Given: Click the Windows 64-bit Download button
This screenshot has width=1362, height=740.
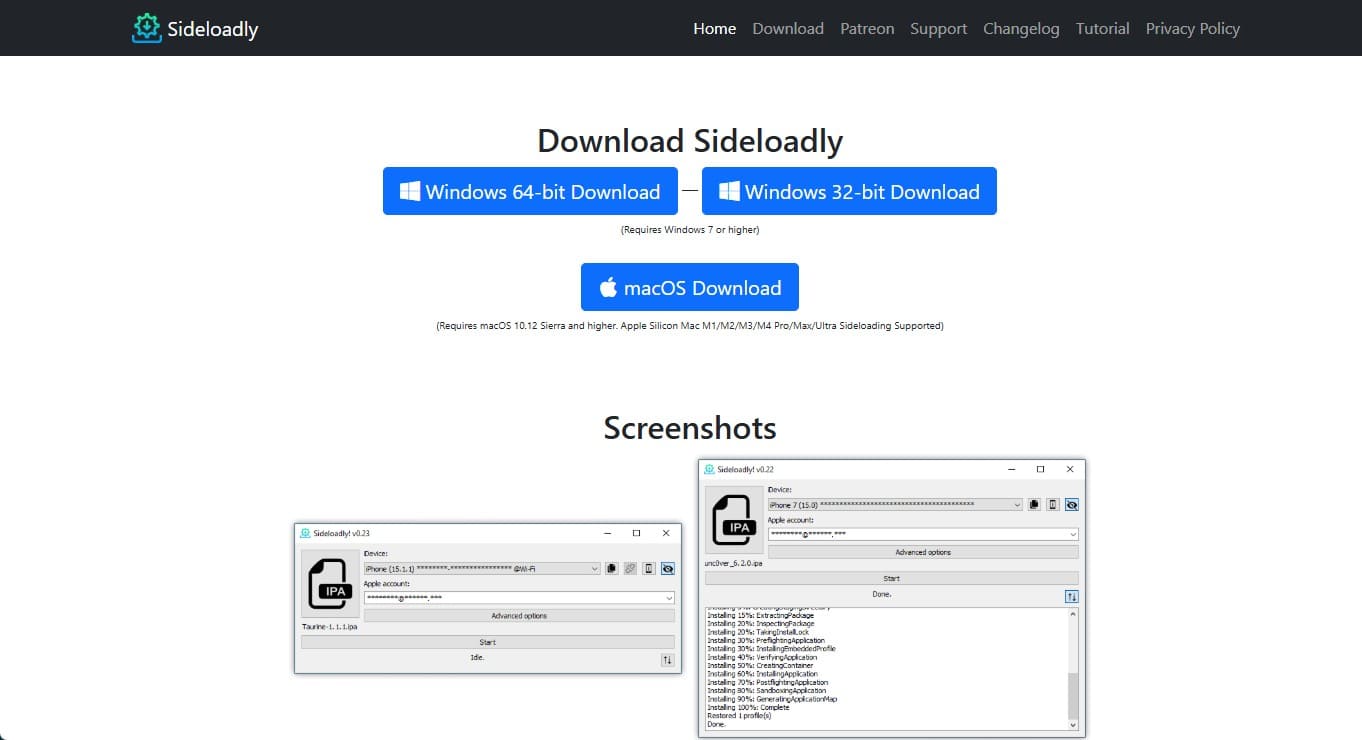Looking at the screenshot, I should tap(530, 191).
